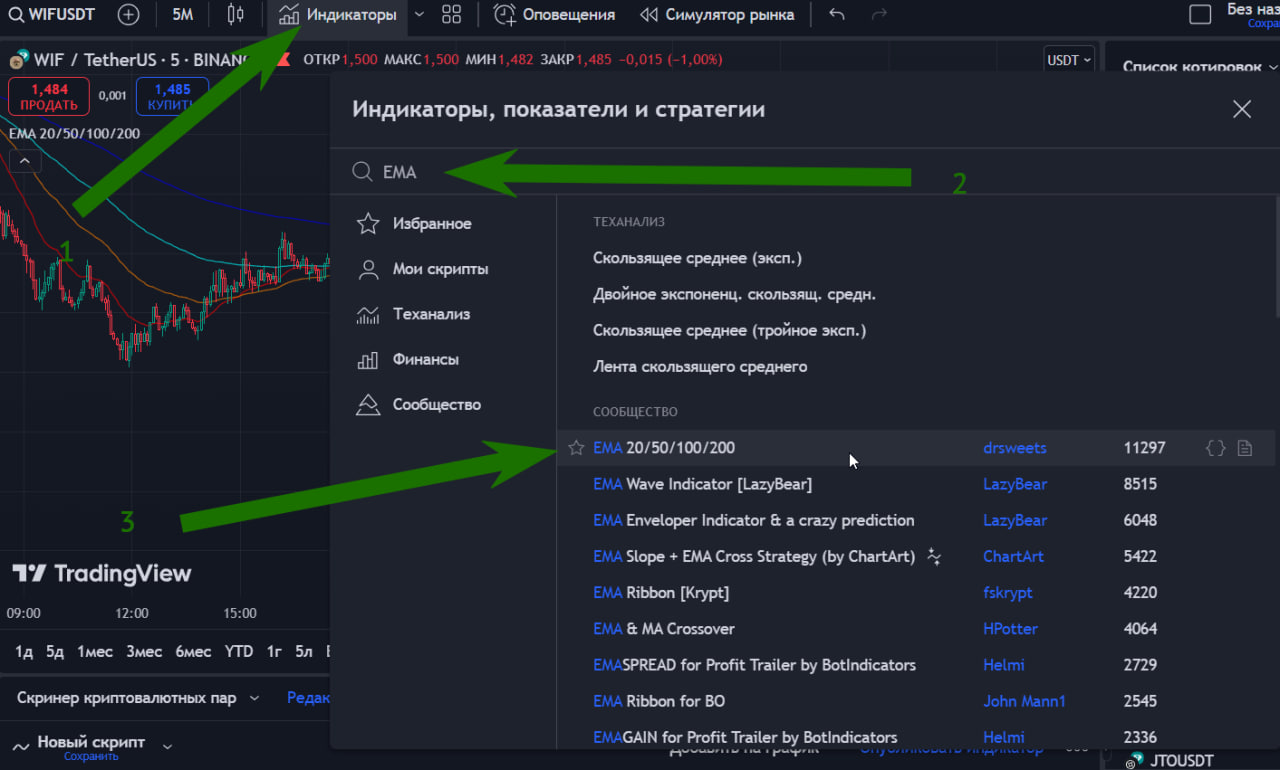Screen dimensions: 1280x770
Task: Open the document icon for EMA 20/50/100/200
Action: pos(1245,448)
